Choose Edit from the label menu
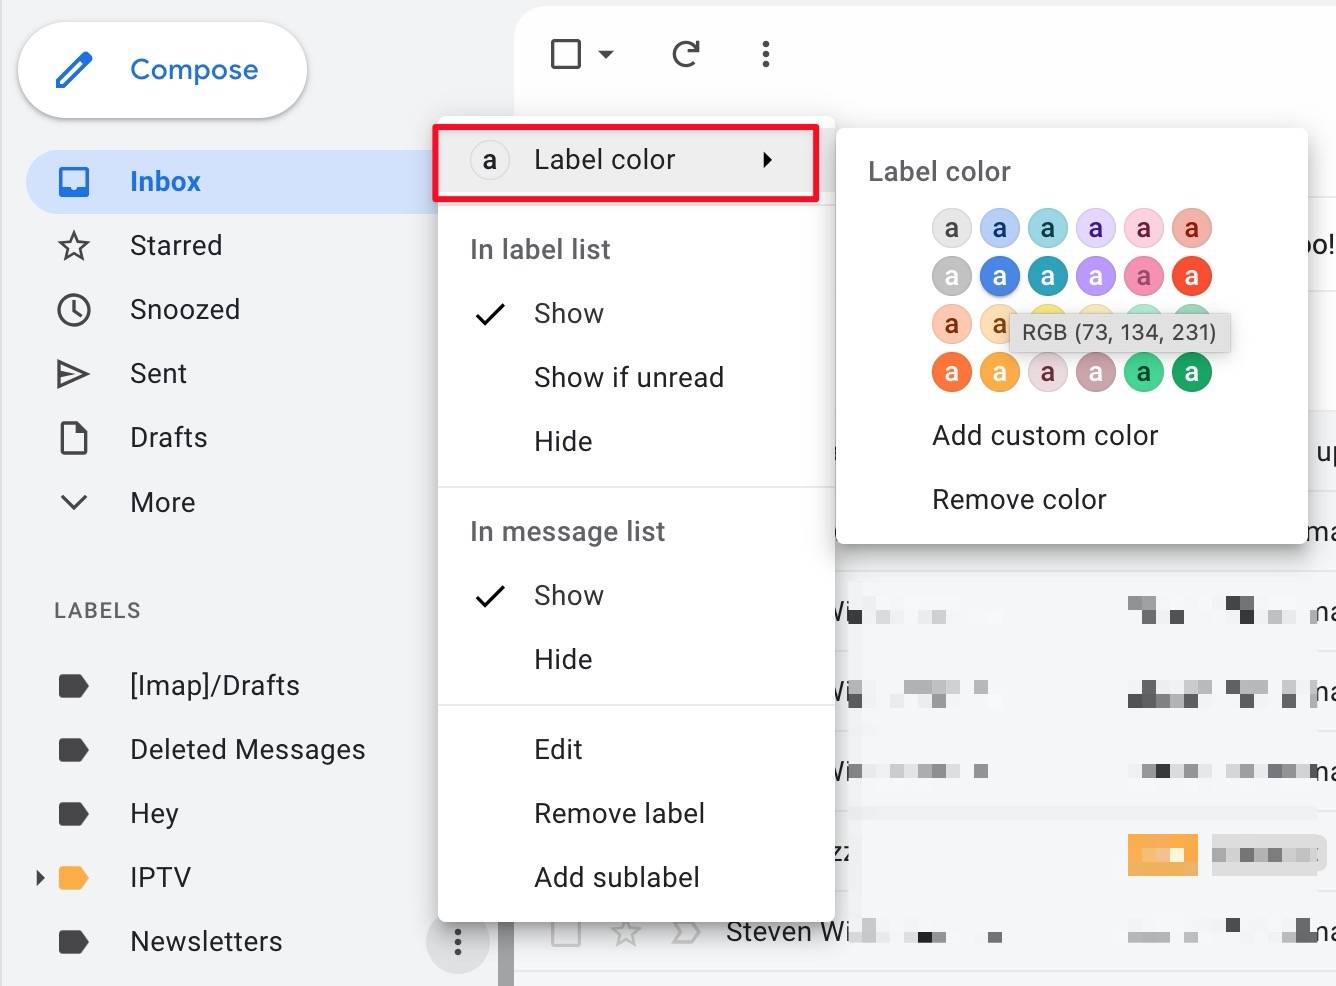This screenshot has width=1336, height=986. (558, 748)
